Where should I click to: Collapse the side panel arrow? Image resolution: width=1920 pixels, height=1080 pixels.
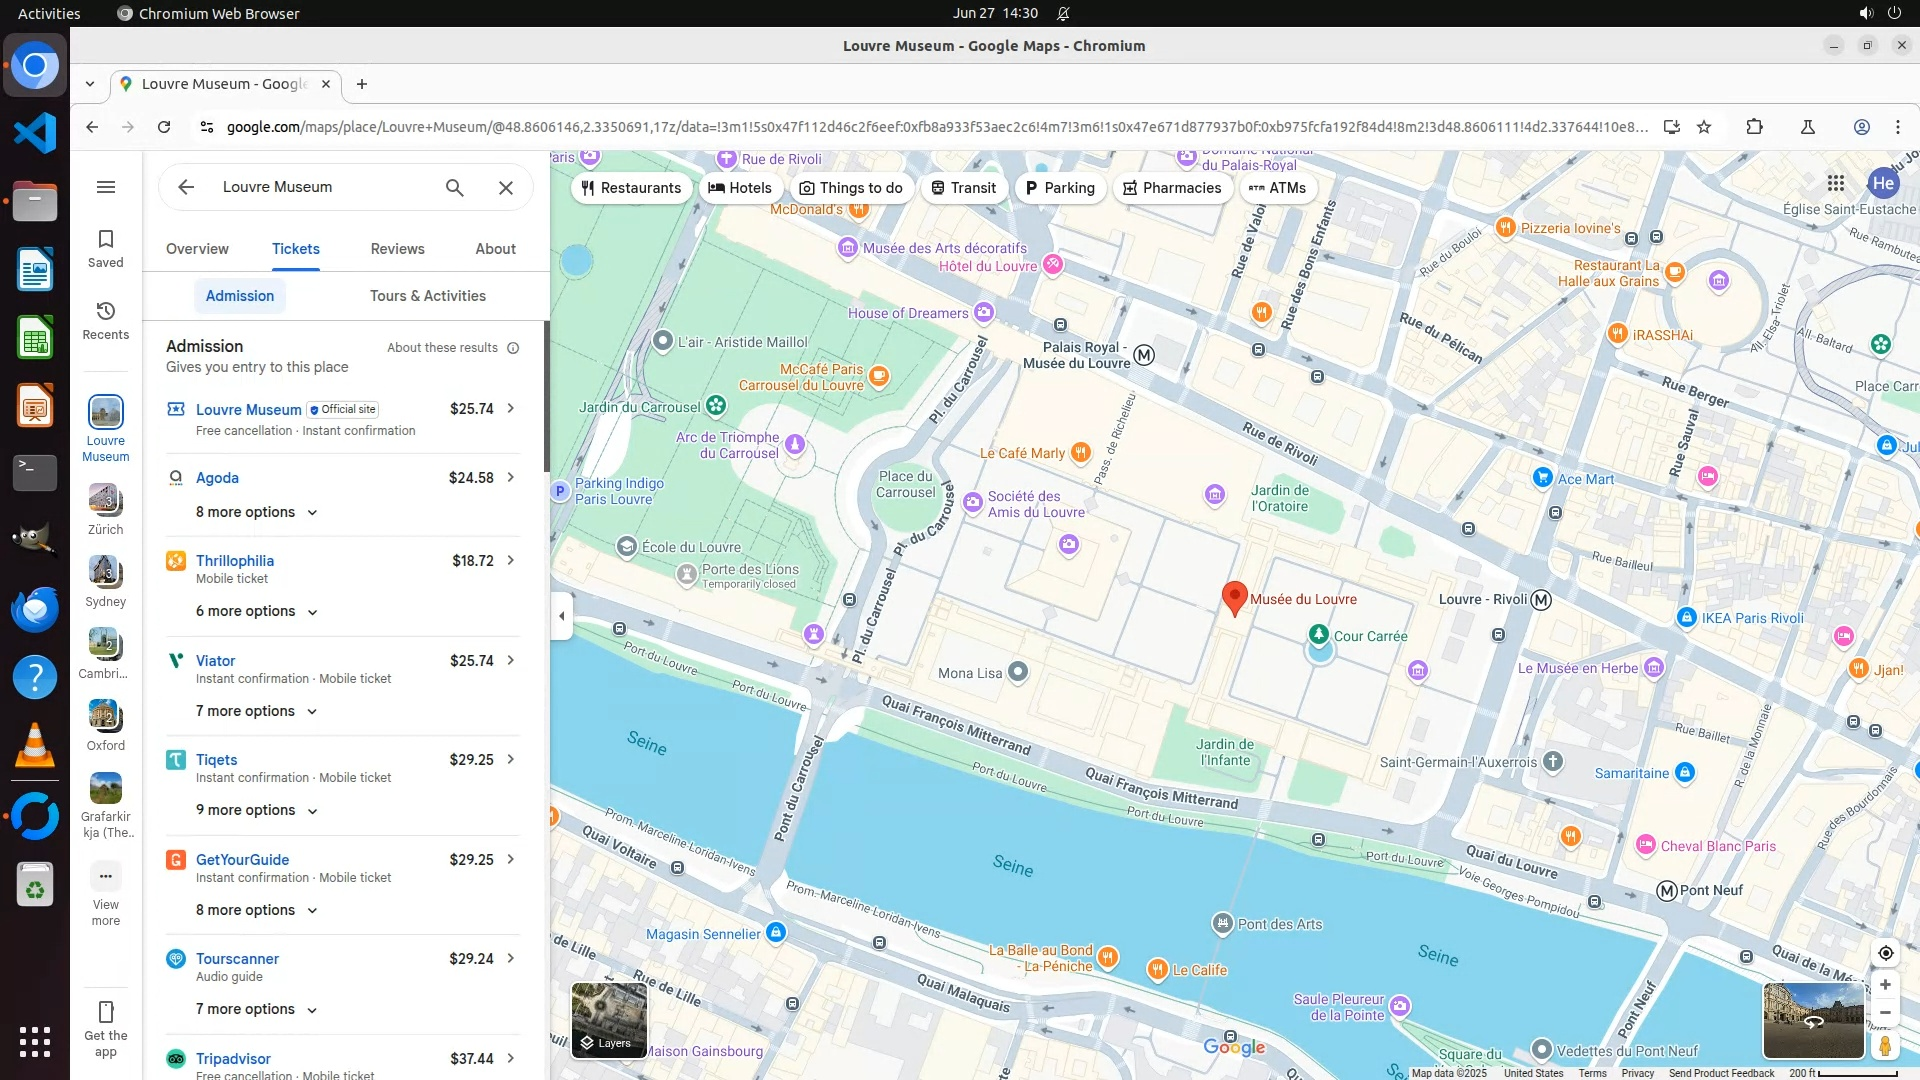point(561,616)
